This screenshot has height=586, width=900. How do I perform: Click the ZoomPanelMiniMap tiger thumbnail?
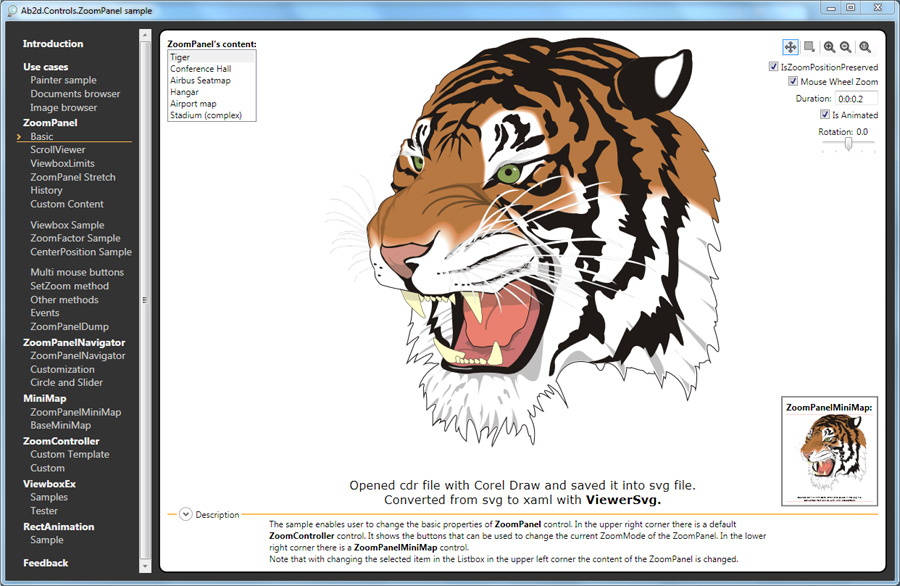click(x=826, y=455)
